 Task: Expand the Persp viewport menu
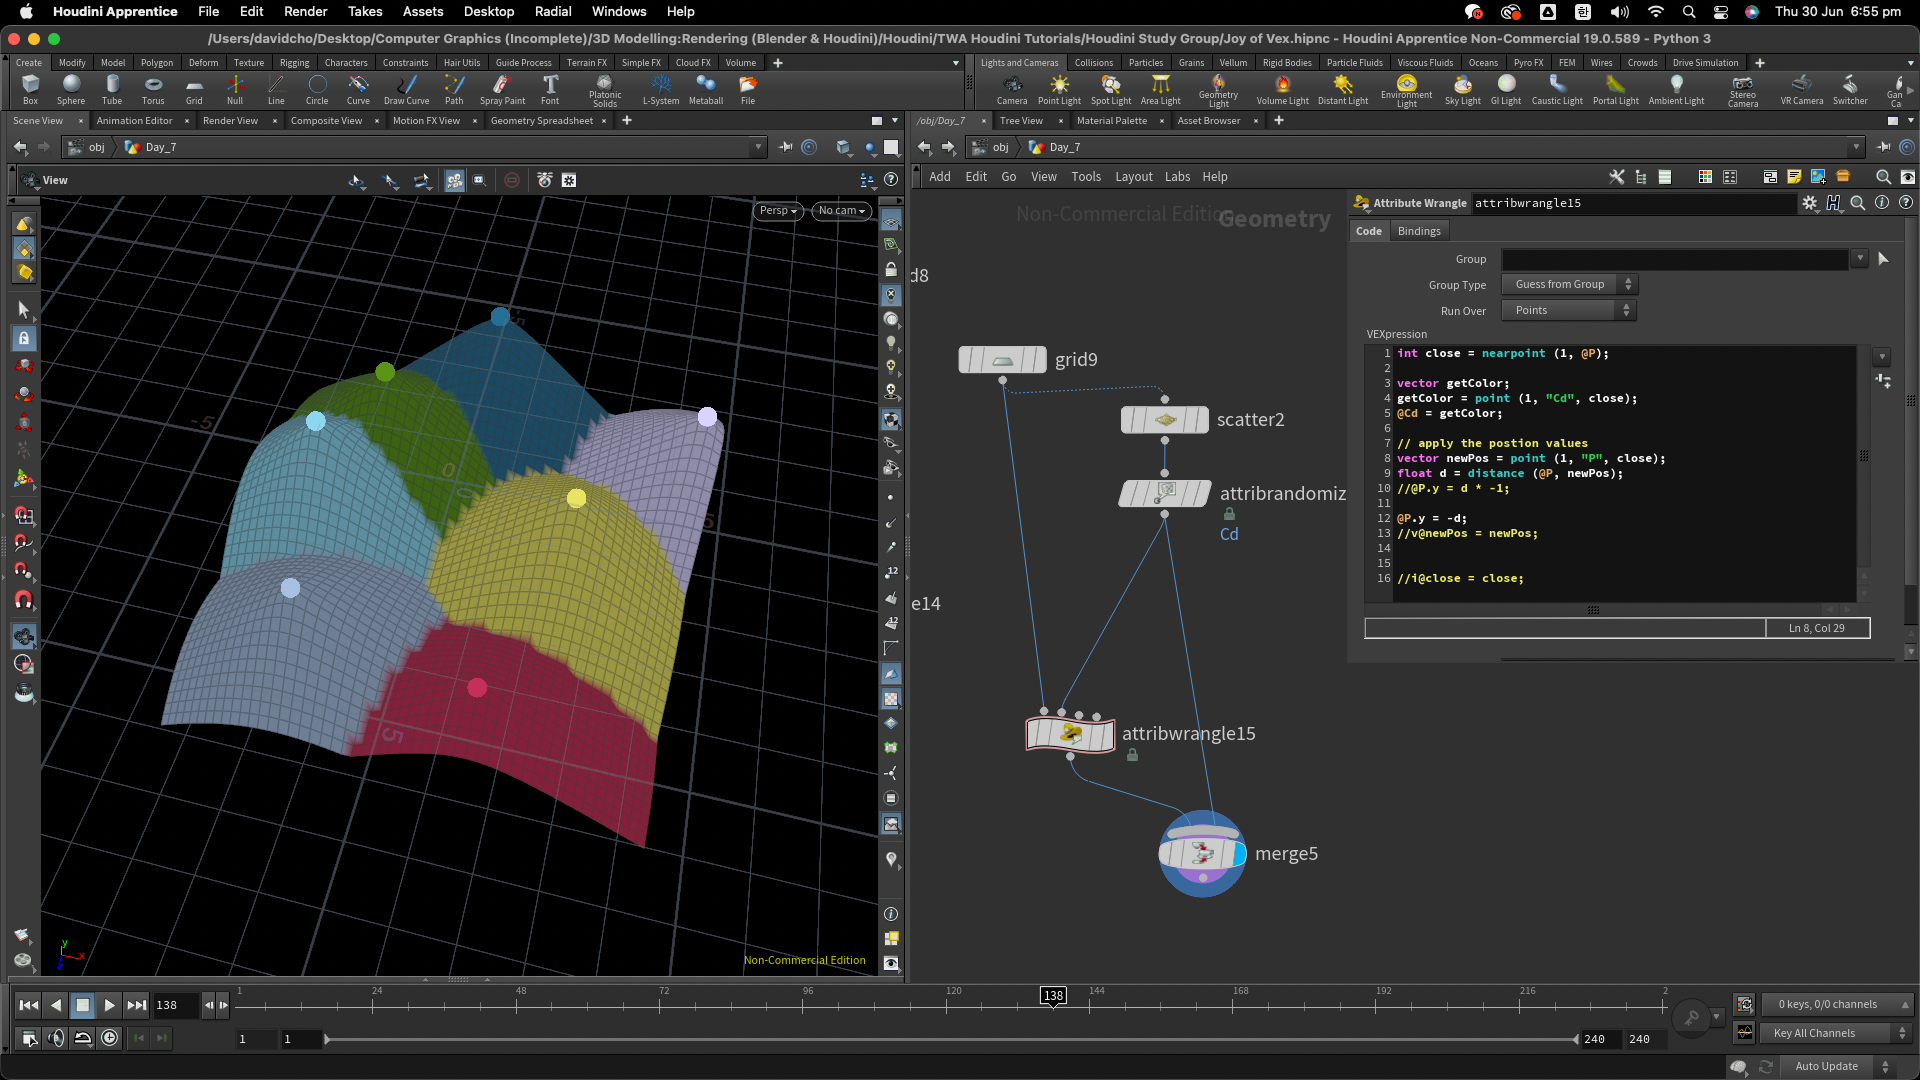coord(778,211)
